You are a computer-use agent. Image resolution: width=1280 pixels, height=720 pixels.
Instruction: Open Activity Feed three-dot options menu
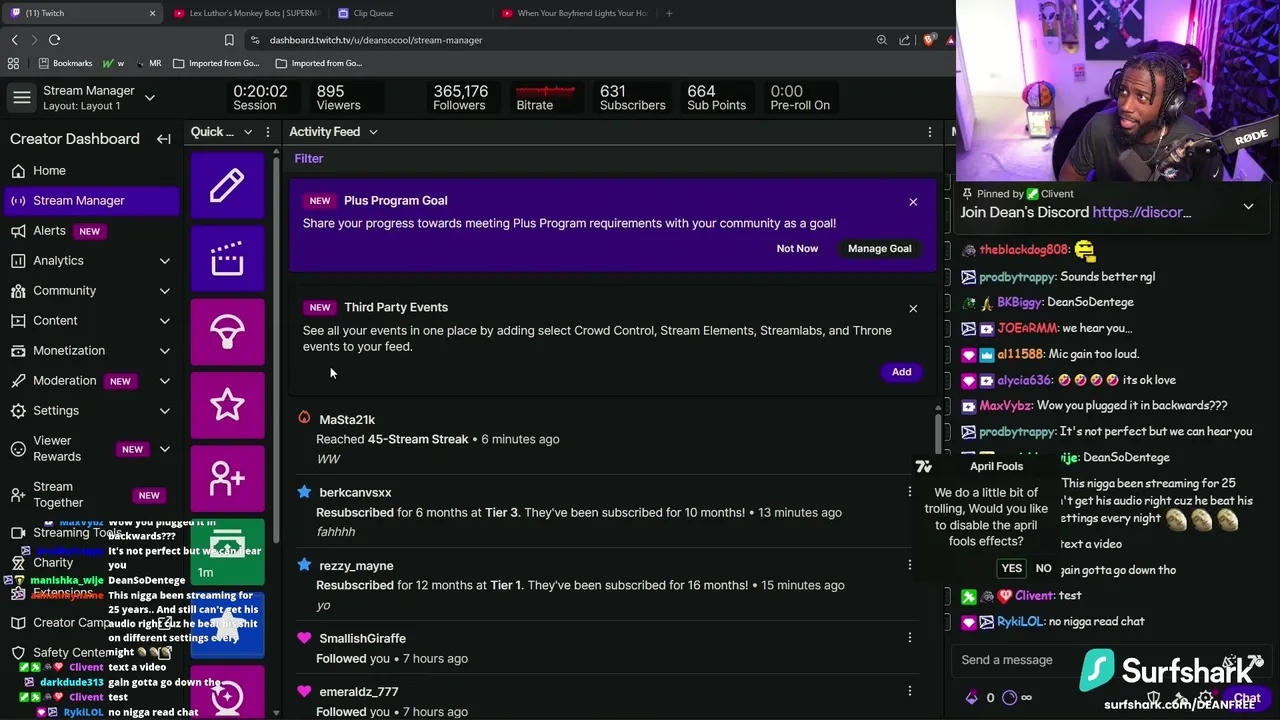929,132
